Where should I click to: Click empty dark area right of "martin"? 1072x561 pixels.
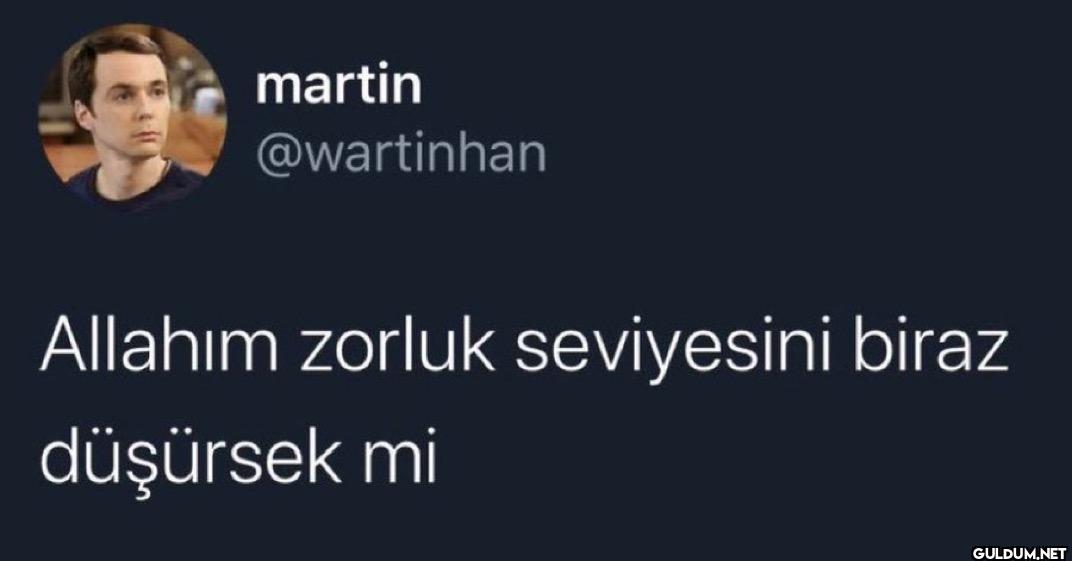tap(684, 85)
